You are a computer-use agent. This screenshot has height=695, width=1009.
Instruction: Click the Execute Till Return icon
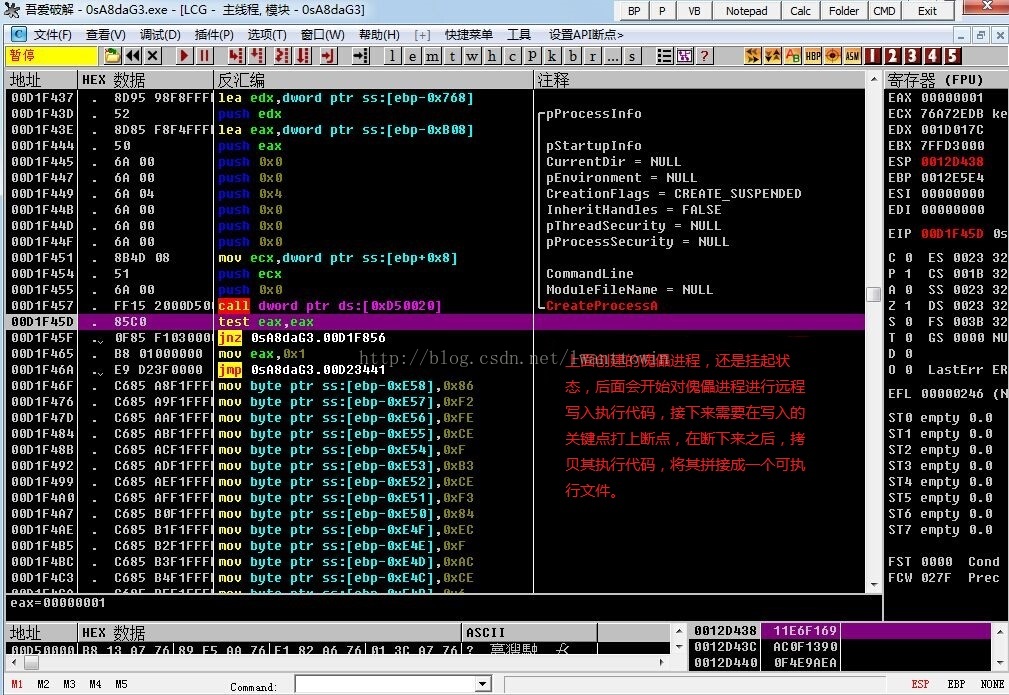(329, 56)
